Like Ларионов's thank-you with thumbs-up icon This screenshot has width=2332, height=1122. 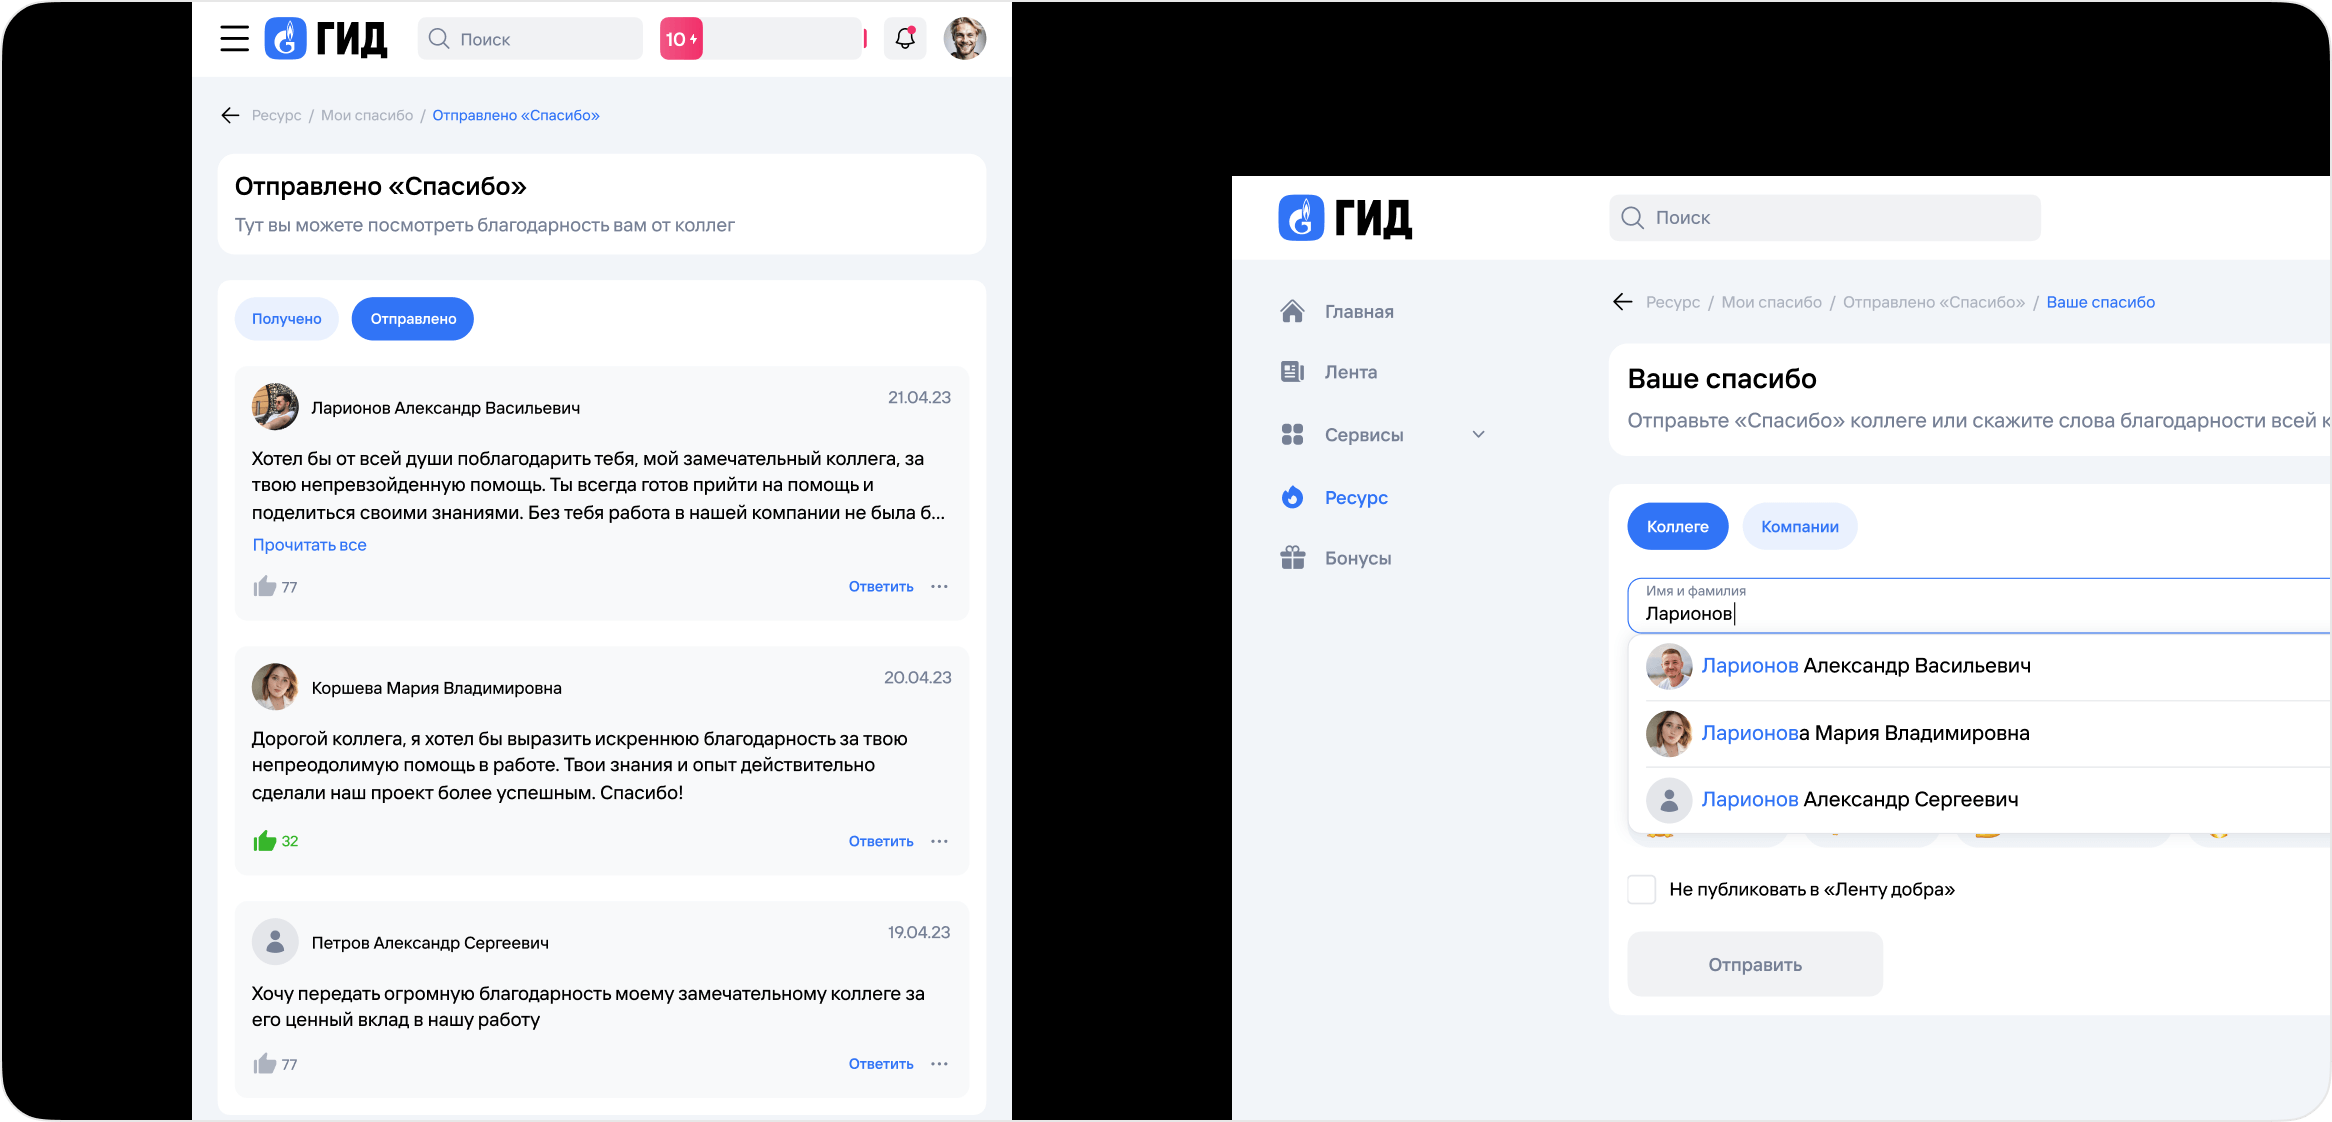[x=265, y=587]
